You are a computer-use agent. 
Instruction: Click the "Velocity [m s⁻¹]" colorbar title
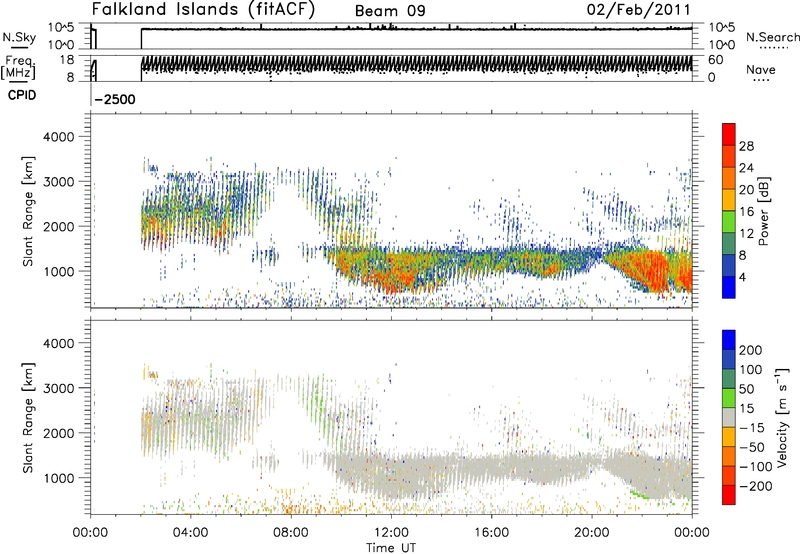click(x=782, y=417)
